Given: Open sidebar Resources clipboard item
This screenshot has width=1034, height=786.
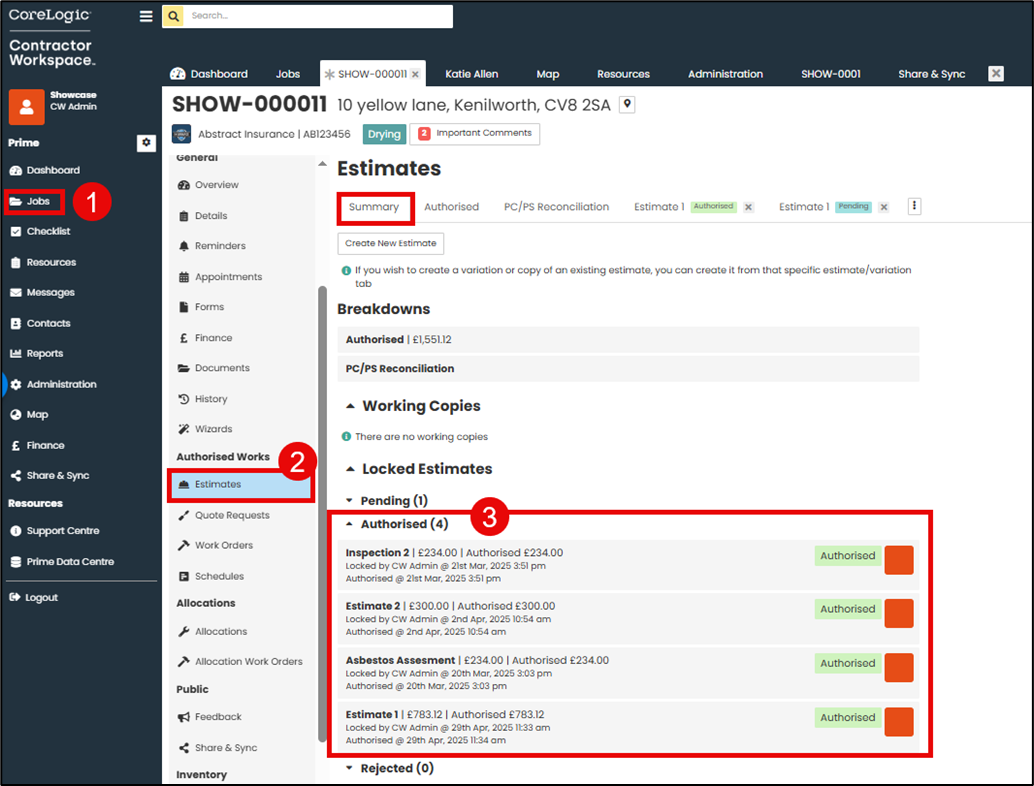Looking at the screenshot, I should coord(44,262).
